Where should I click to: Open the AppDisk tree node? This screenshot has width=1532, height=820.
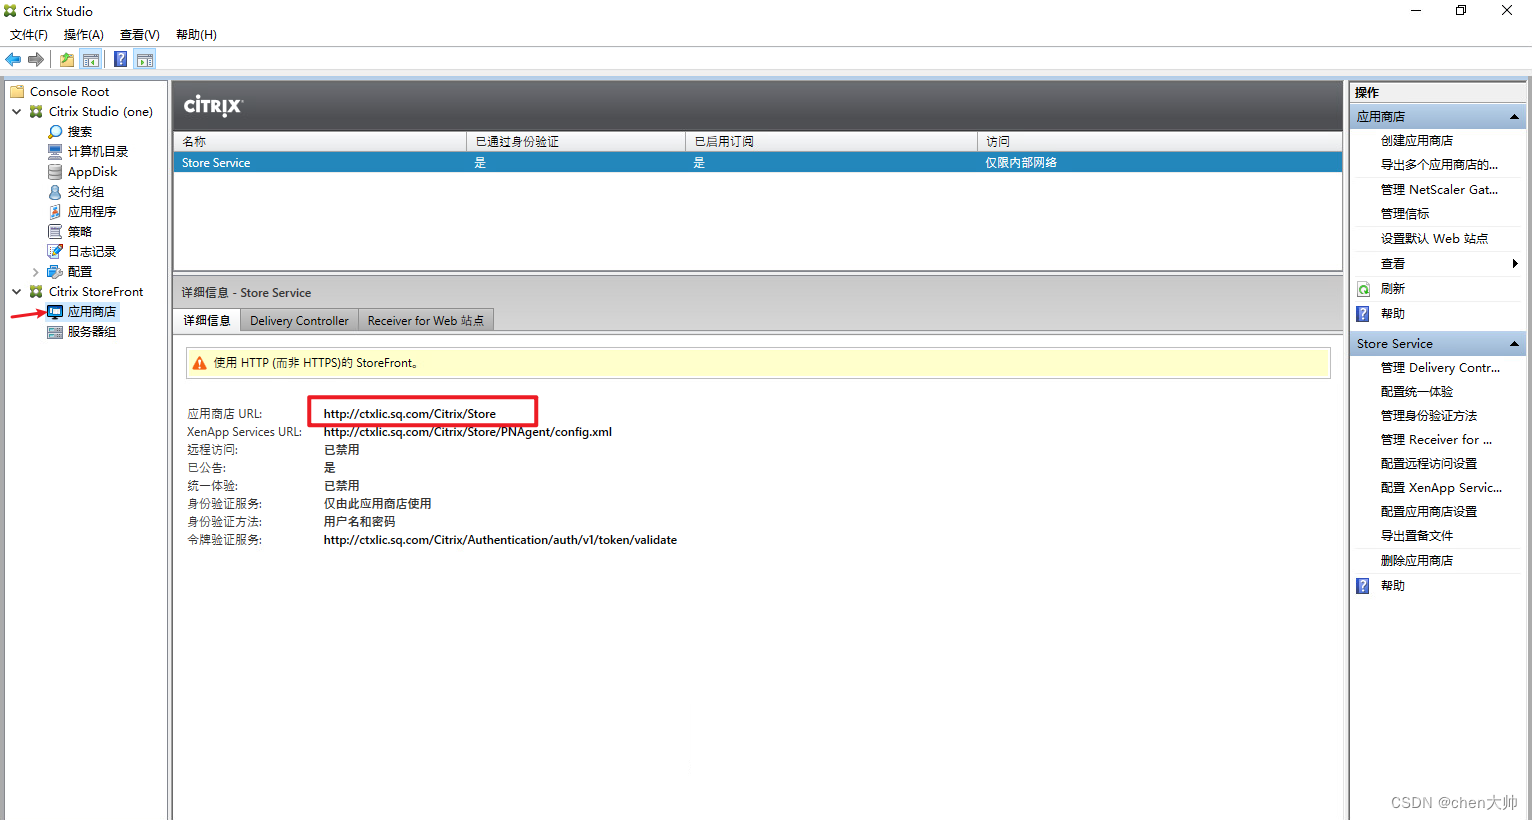pyautogui.click(x=92, y=172)
